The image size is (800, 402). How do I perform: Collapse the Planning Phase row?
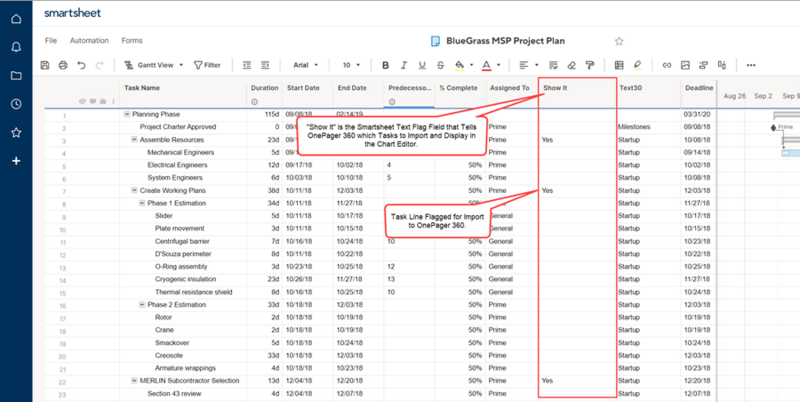pyautogui.click(x=127, y=114)
